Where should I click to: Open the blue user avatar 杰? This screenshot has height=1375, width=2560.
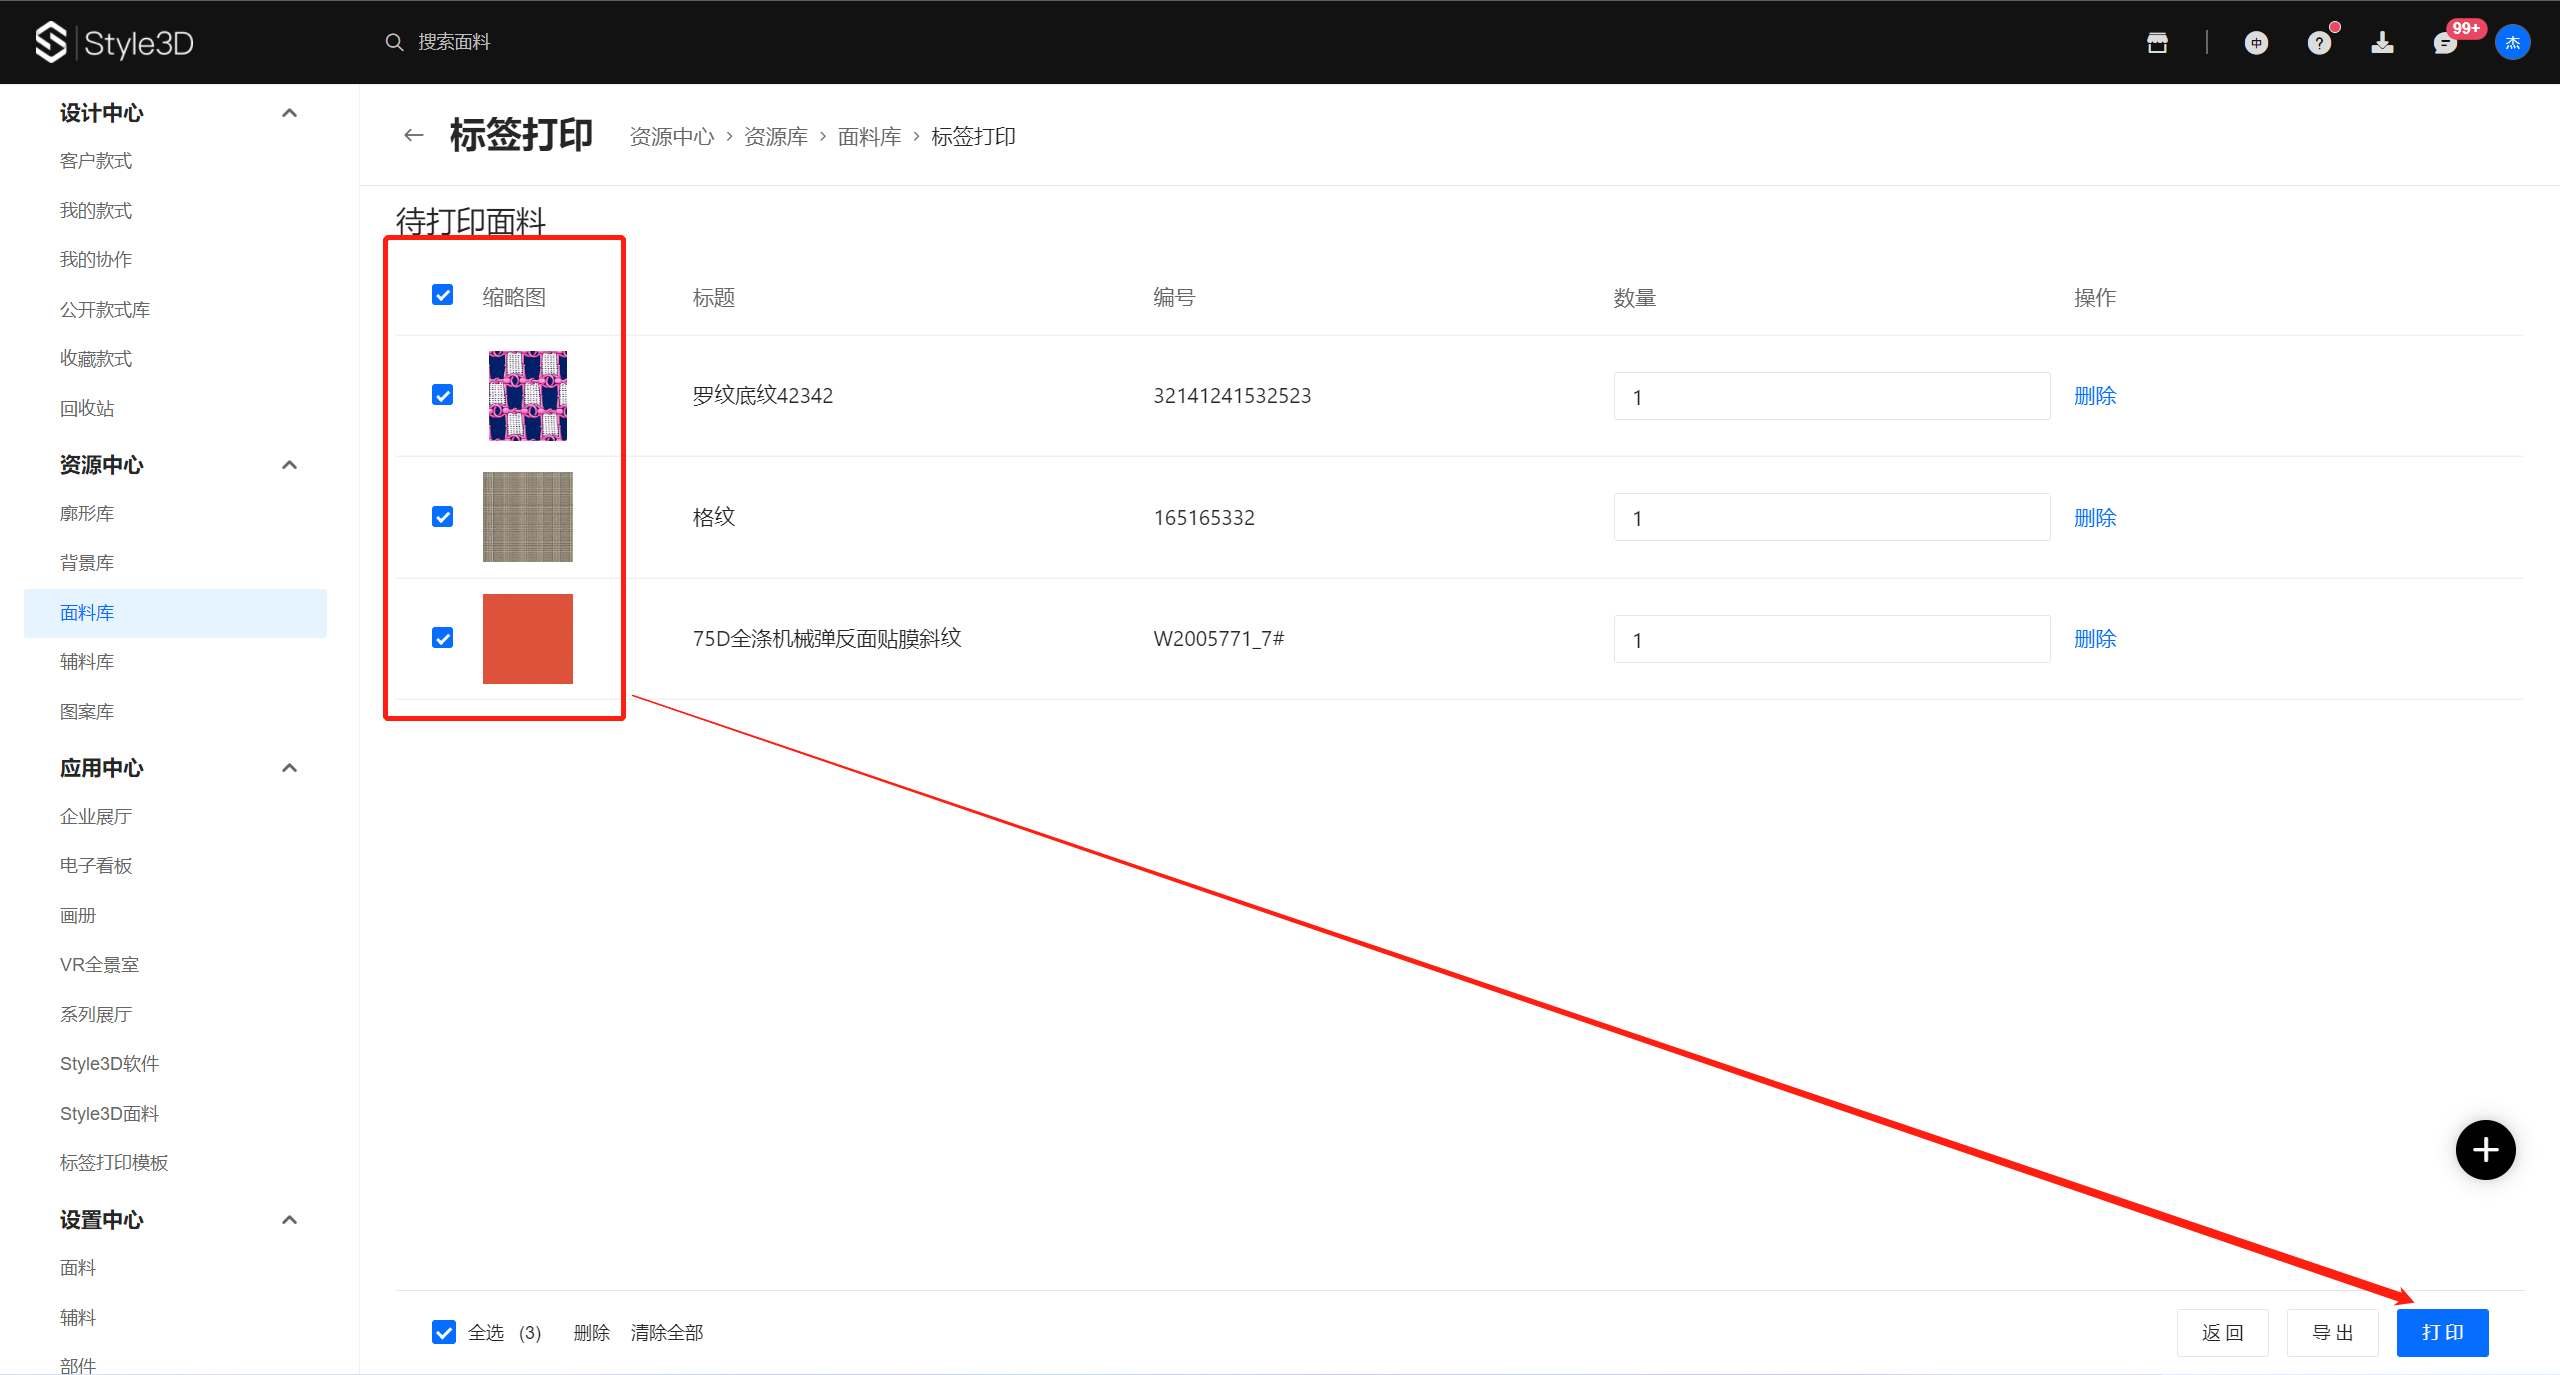[x=2512, y=43]
